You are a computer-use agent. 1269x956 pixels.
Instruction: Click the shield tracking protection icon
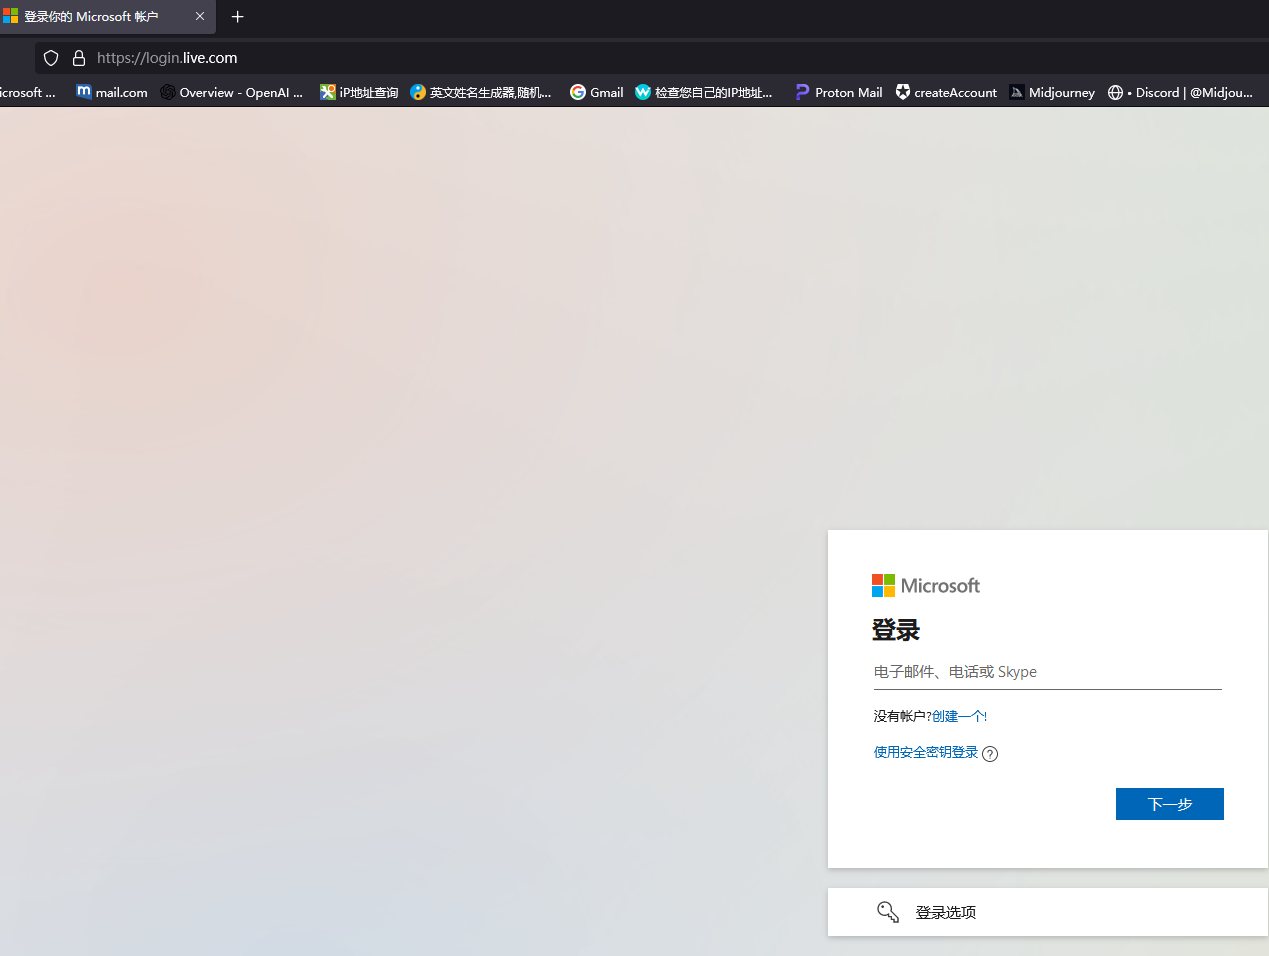pos(51,58)
